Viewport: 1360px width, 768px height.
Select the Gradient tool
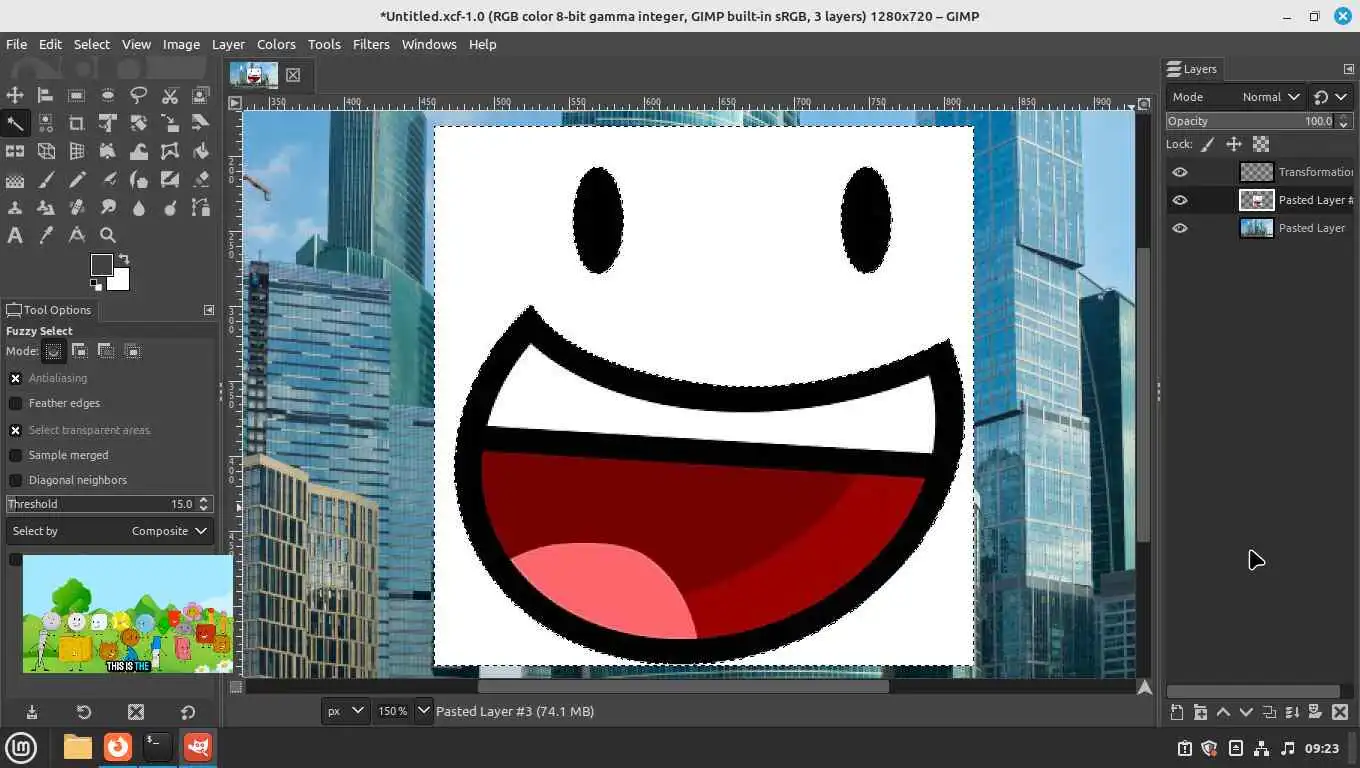pos(15,180)
